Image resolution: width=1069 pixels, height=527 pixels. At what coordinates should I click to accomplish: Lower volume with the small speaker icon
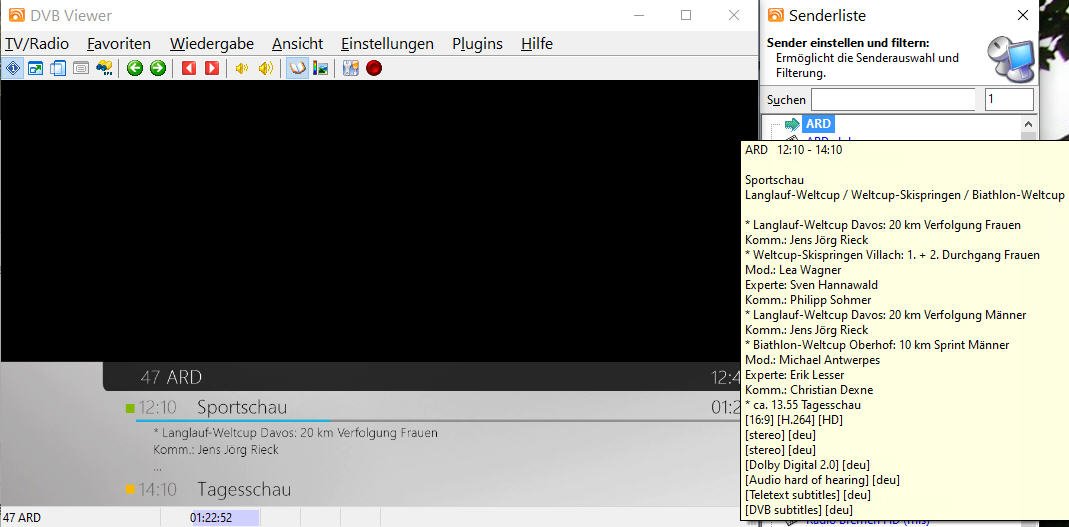(x=241, y=68)
